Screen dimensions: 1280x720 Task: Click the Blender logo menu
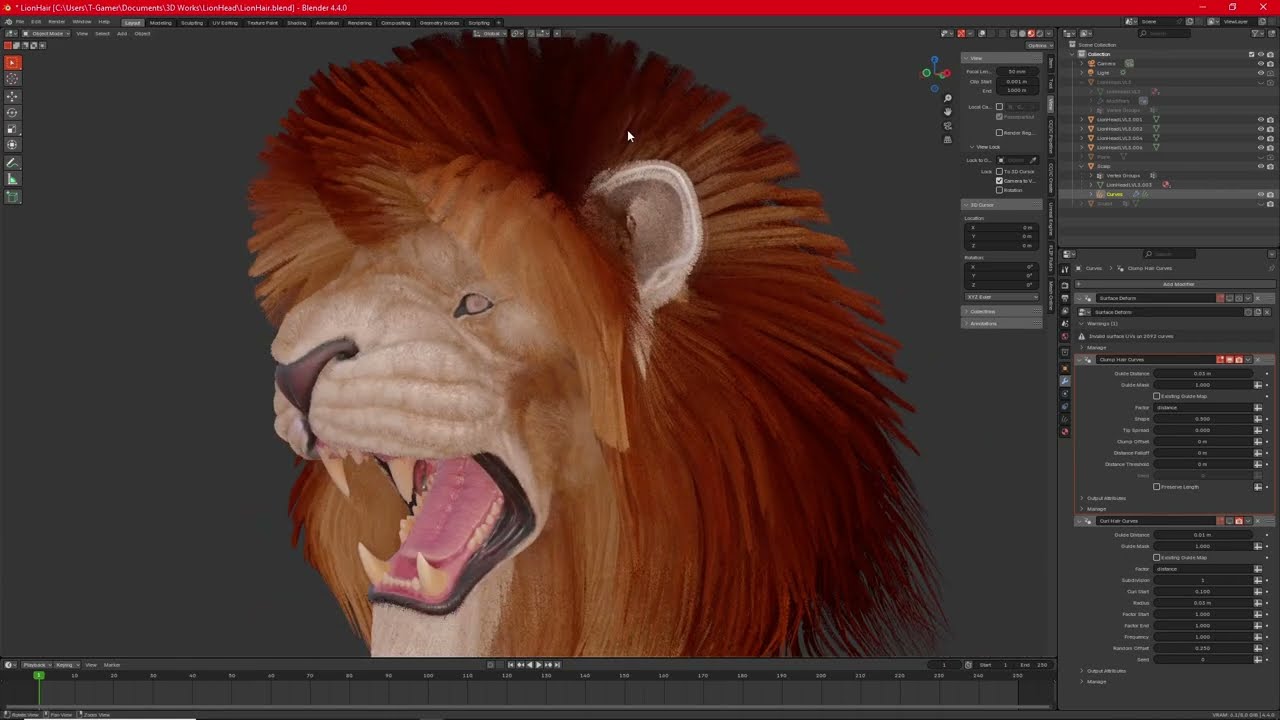pos(7,22)
